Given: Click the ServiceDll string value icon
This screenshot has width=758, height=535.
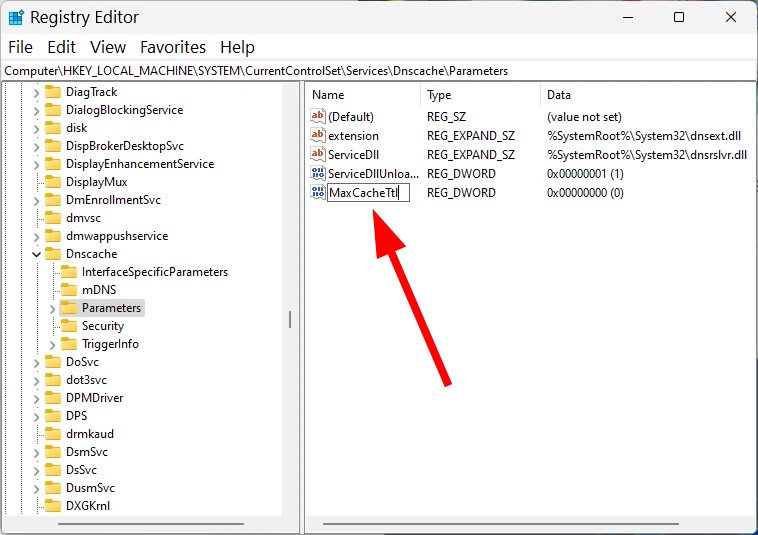Looking at the screenshot, I should click(x=318, y=155).
